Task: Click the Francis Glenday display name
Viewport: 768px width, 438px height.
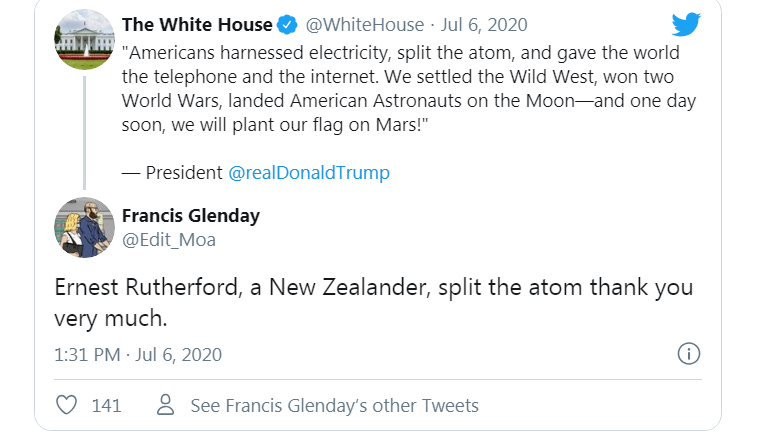Action: click(x=190, y=216)
